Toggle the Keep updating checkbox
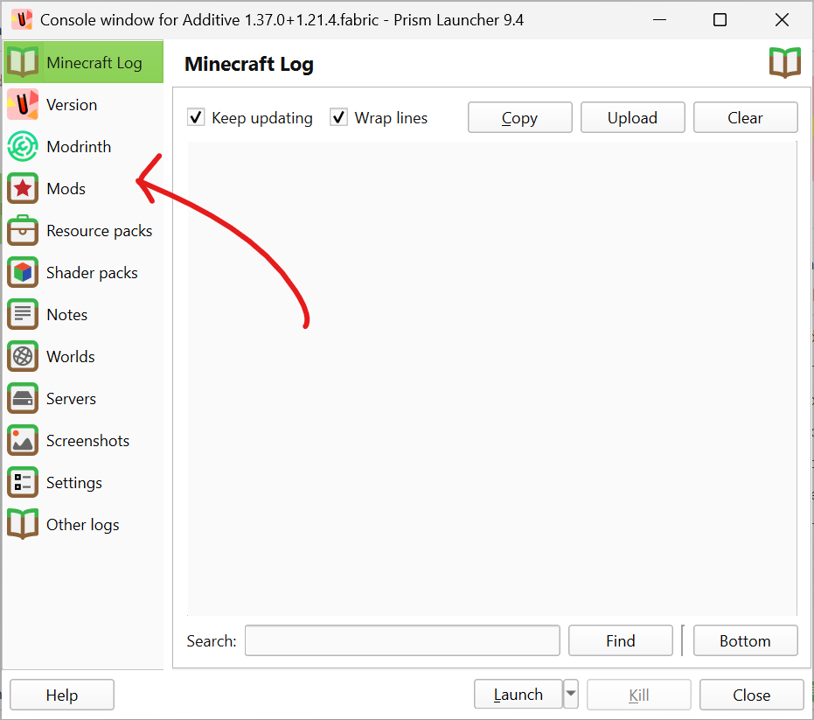This screenshot has height=720, width=814. (x=197, y=118)
